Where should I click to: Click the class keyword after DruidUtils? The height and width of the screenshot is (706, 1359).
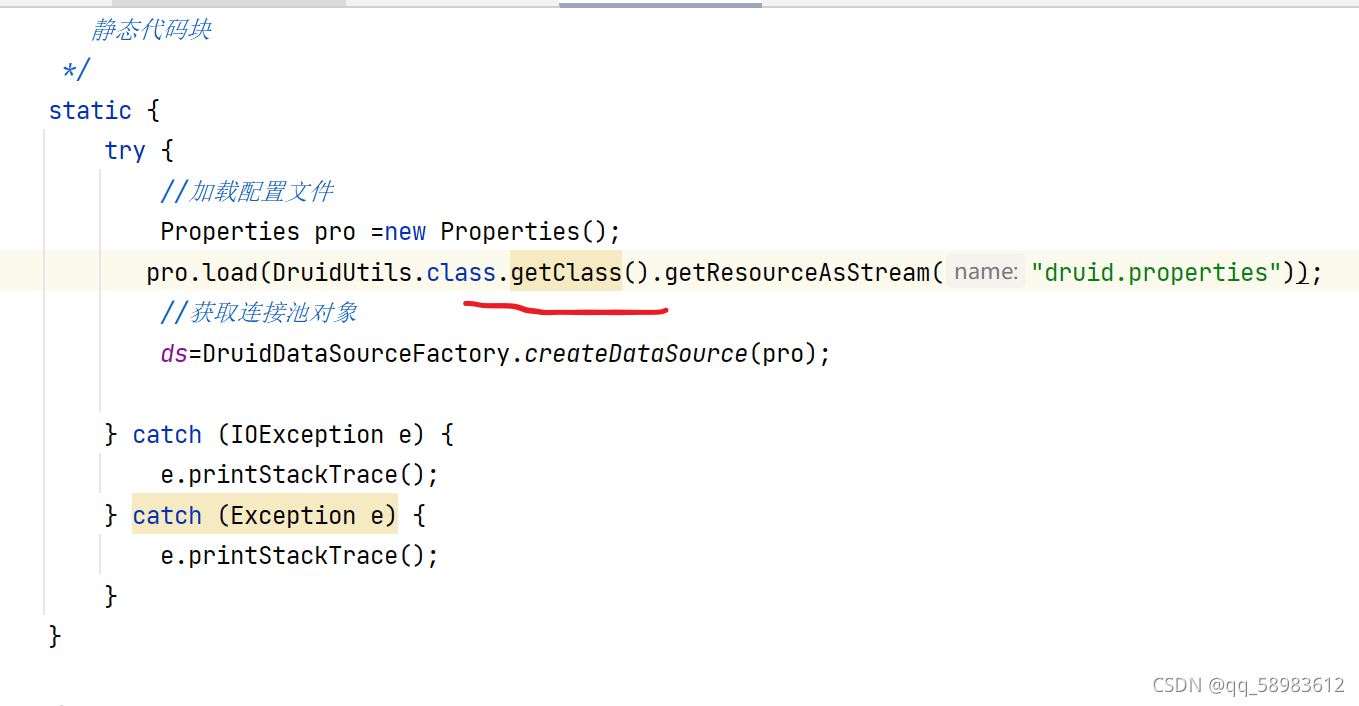pos(461,271)
